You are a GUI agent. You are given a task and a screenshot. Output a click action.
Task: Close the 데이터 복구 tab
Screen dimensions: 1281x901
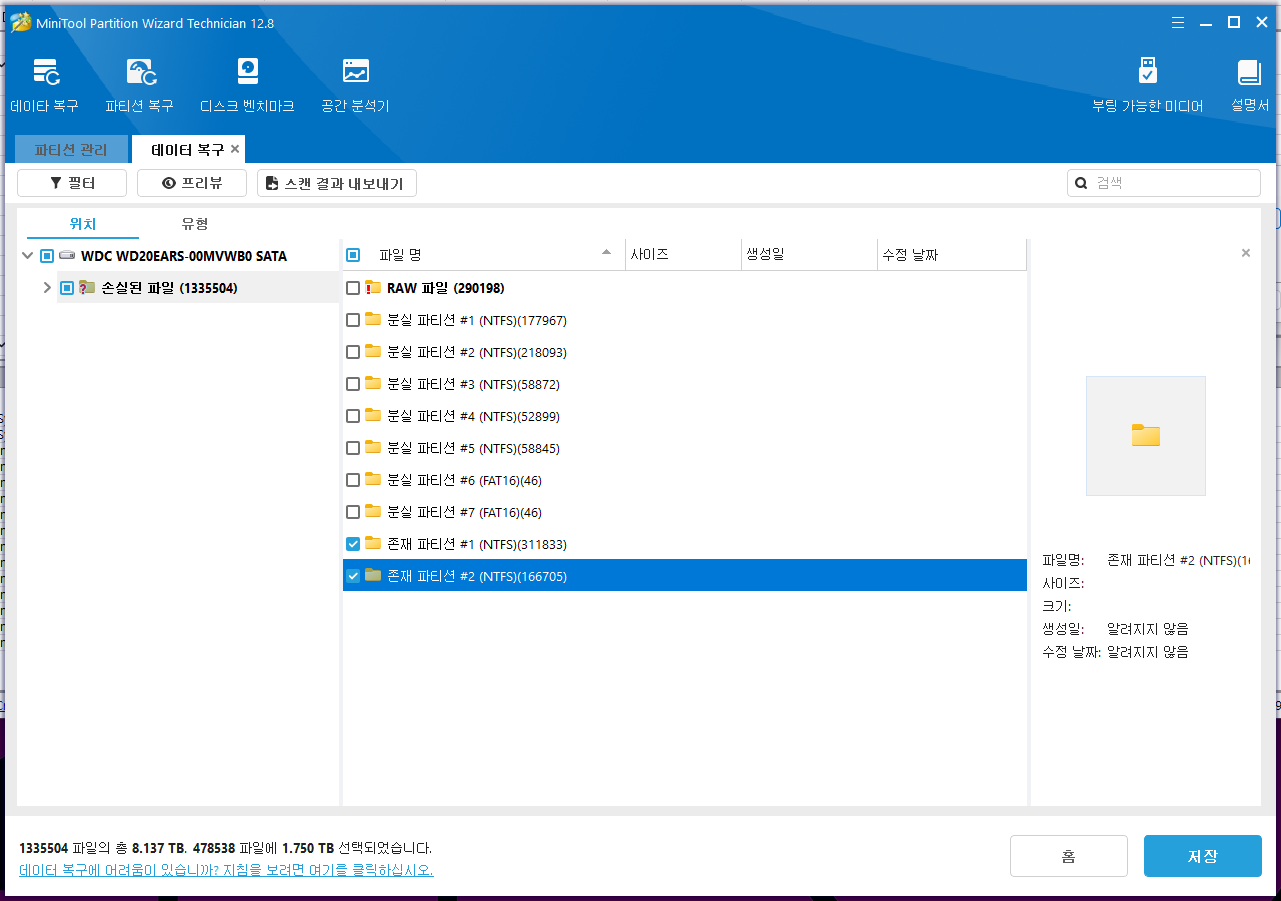click(235, 149)
